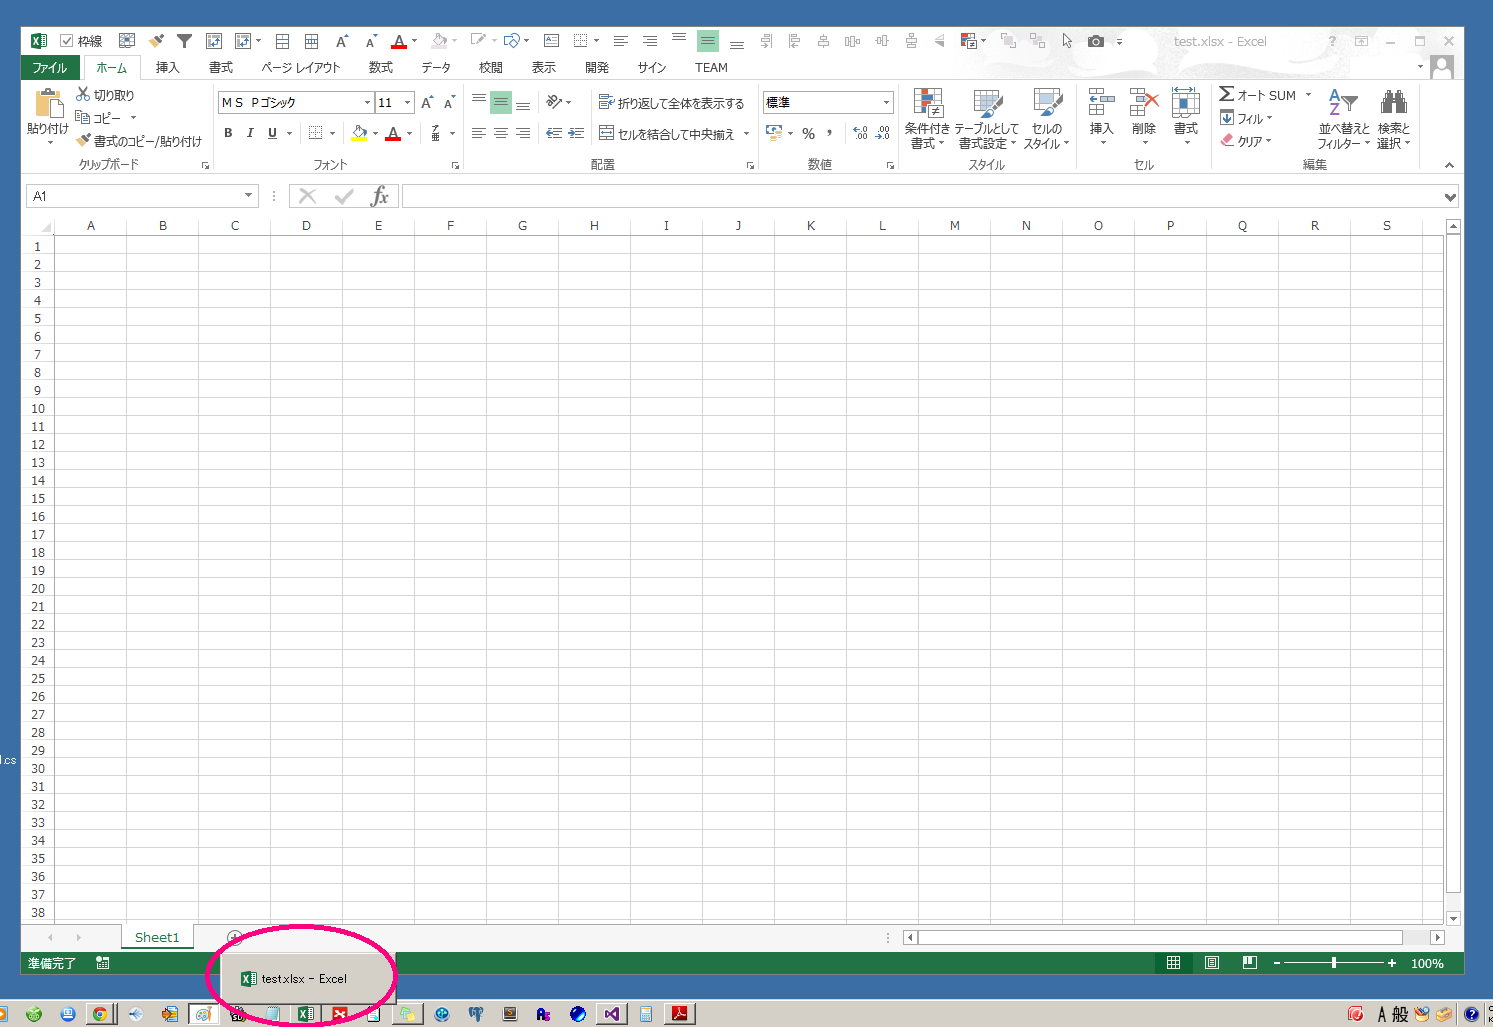Click the new sheet plus button
This screenshot has height=1027, width=1493.
coord(234,937)
